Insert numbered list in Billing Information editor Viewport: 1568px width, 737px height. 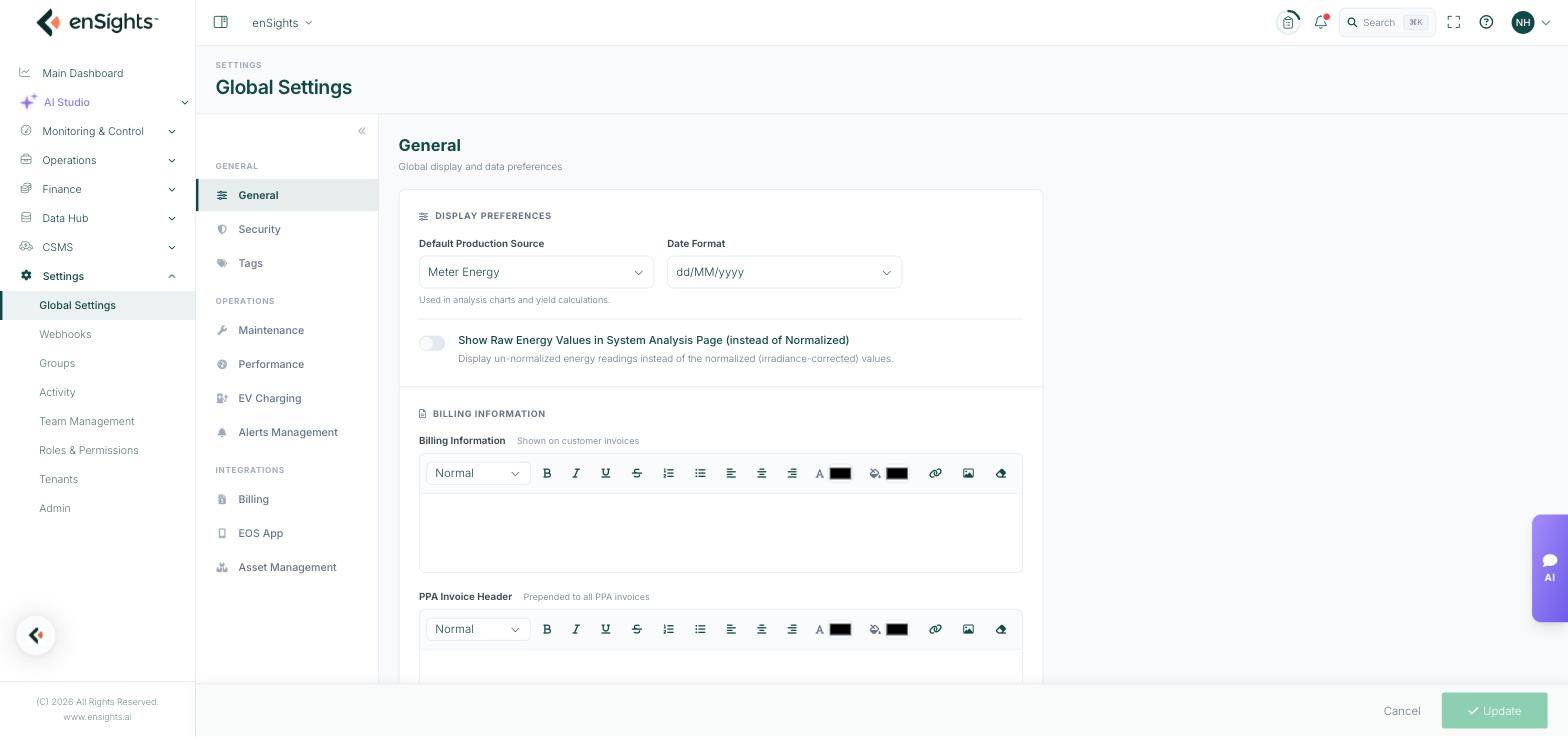669,473
